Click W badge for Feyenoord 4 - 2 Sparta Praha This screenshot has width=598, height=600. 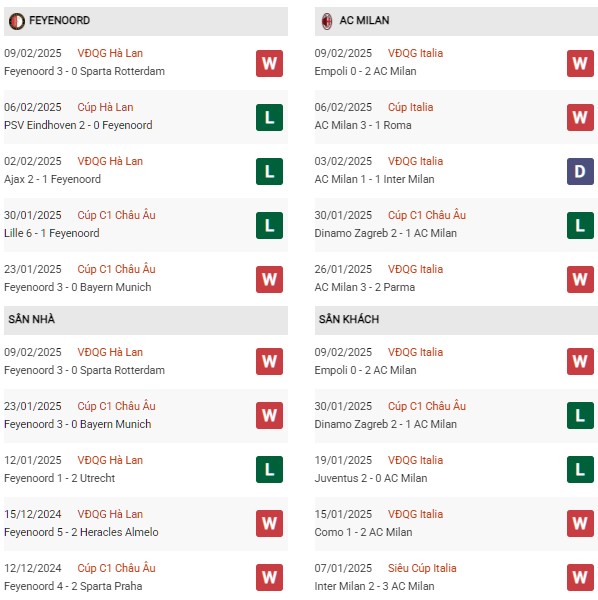point(269,577)
